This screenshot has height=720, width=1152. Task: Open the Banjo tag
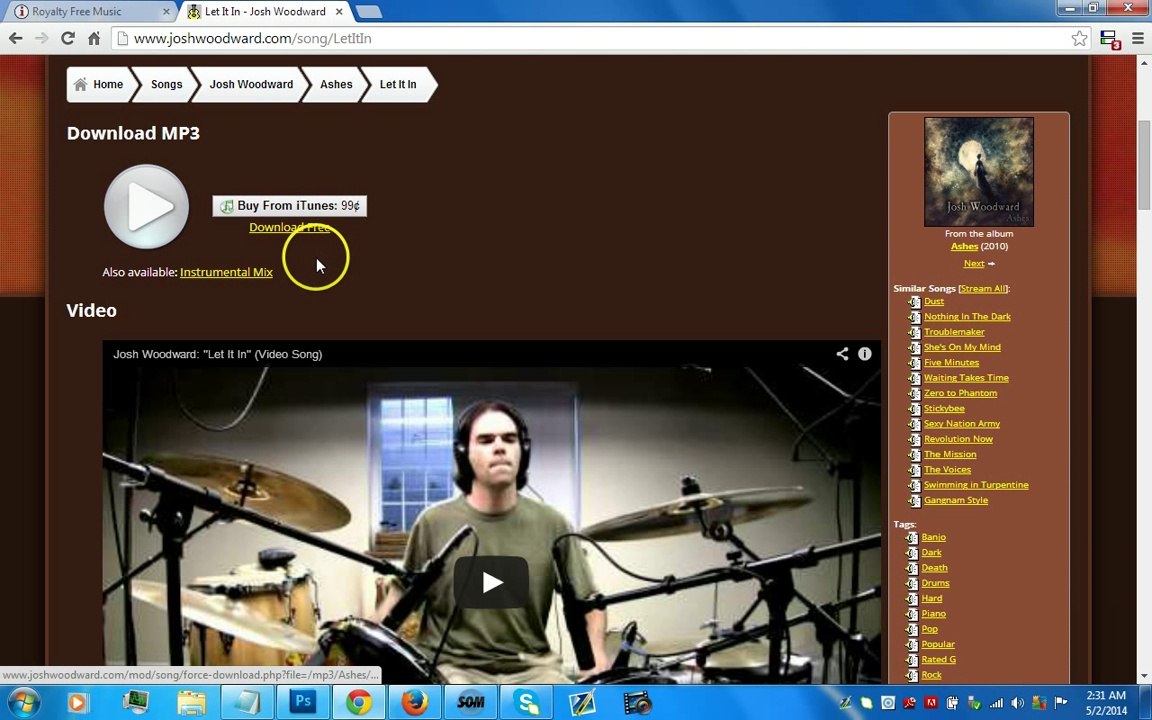point(933,537)
